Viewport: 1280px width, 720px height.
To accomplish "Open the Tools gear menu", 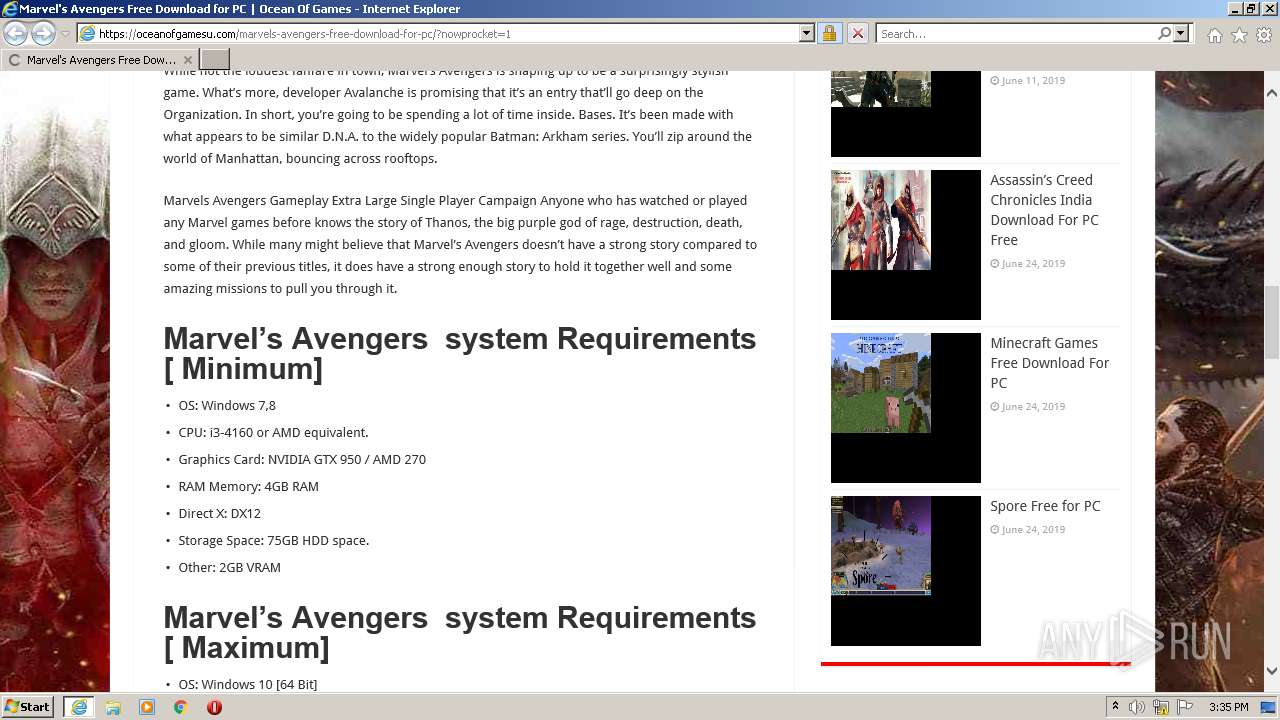I will click(x=1264, y=35).
